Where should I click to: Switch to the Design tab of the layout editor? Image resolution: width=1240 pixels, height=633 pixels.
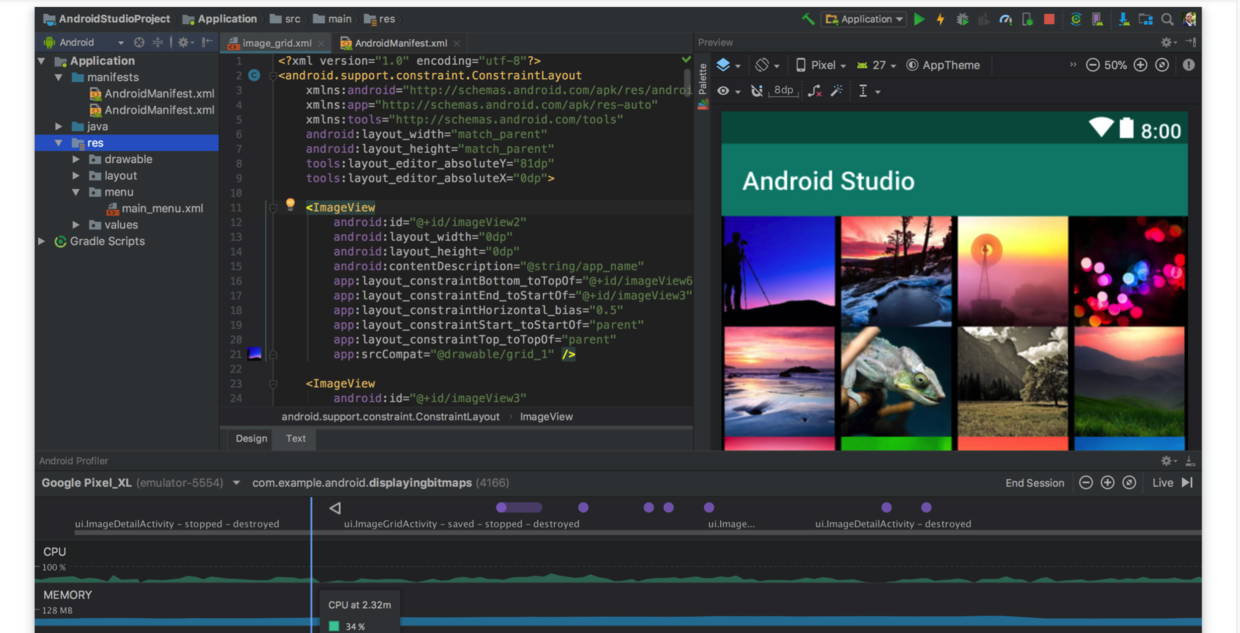click(250, 439)
